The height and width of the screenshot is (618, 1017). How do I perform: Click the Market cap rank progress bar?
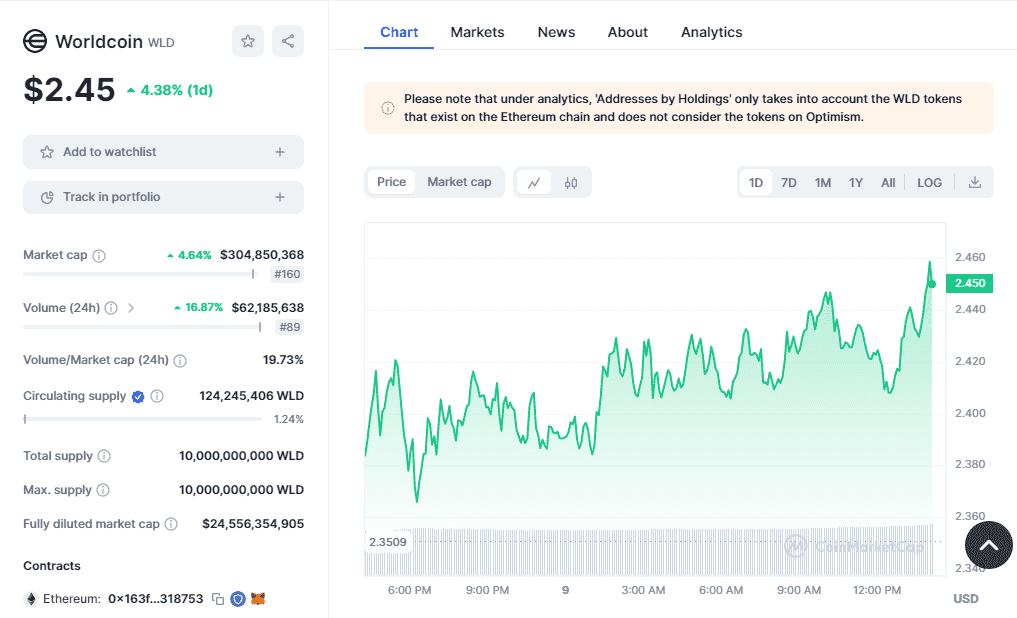pyautogui.click(x=140, y=274)
